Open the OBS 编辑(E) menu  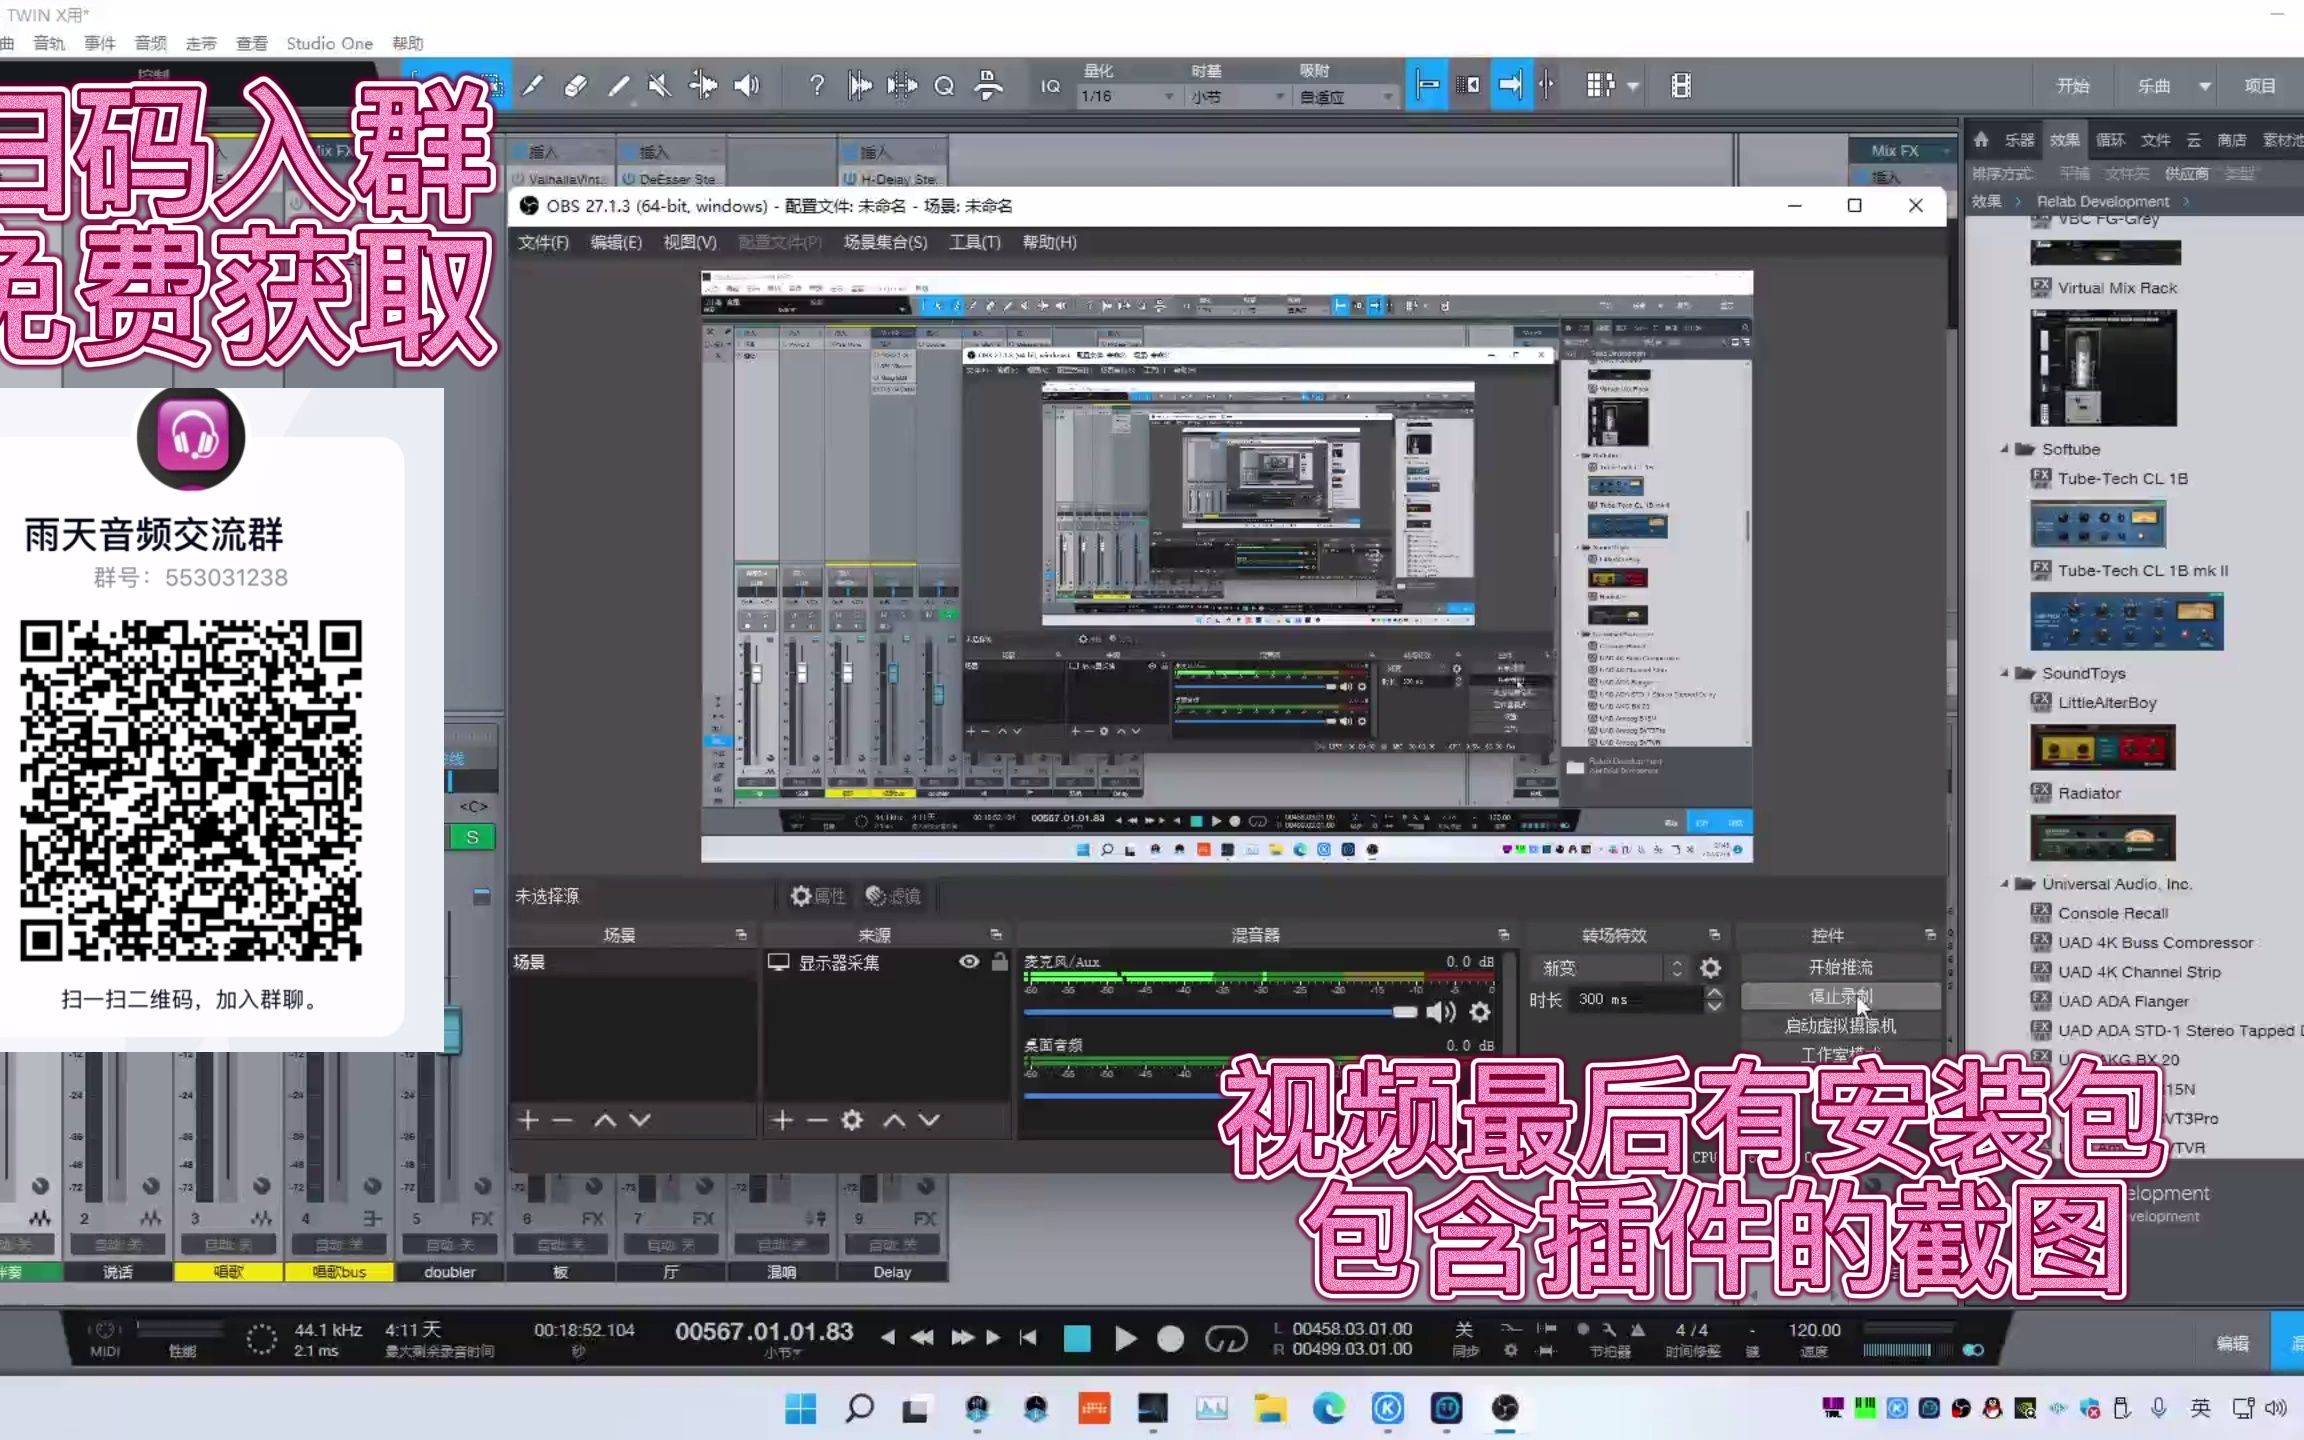point(616,242)
